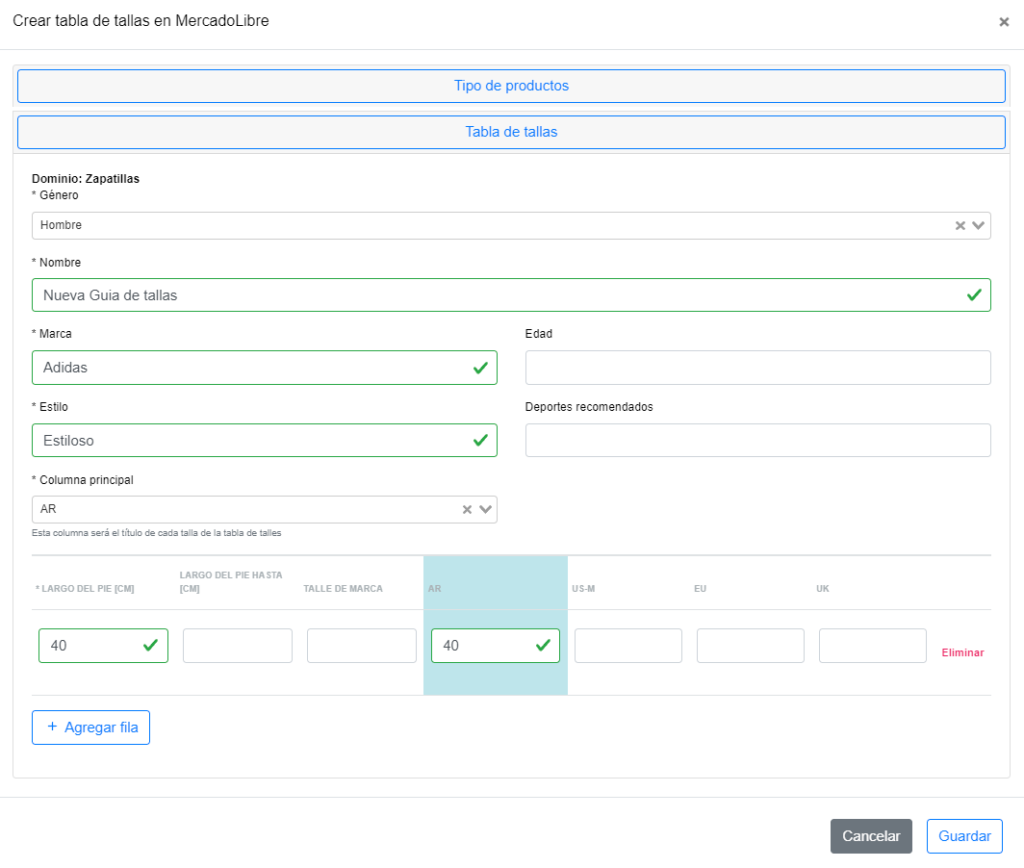The width and height of the screenshot is (1024, 868).
Task: Save the table with Guardar
Action: pos(965,836)
